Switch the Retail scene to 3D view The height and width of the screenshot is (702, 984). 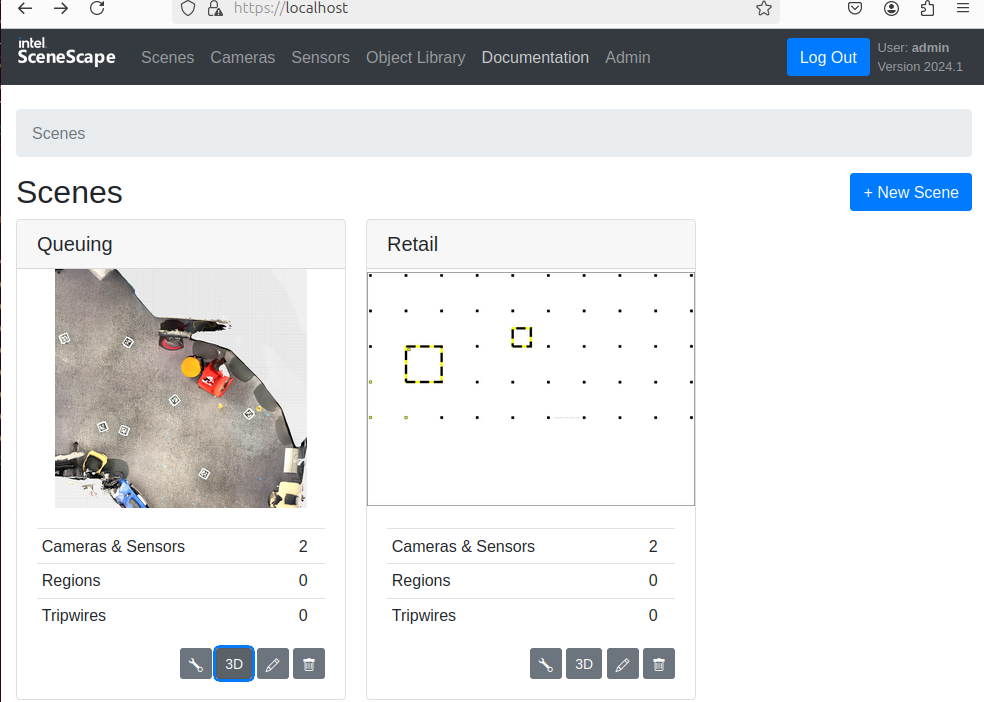(584, 663)
